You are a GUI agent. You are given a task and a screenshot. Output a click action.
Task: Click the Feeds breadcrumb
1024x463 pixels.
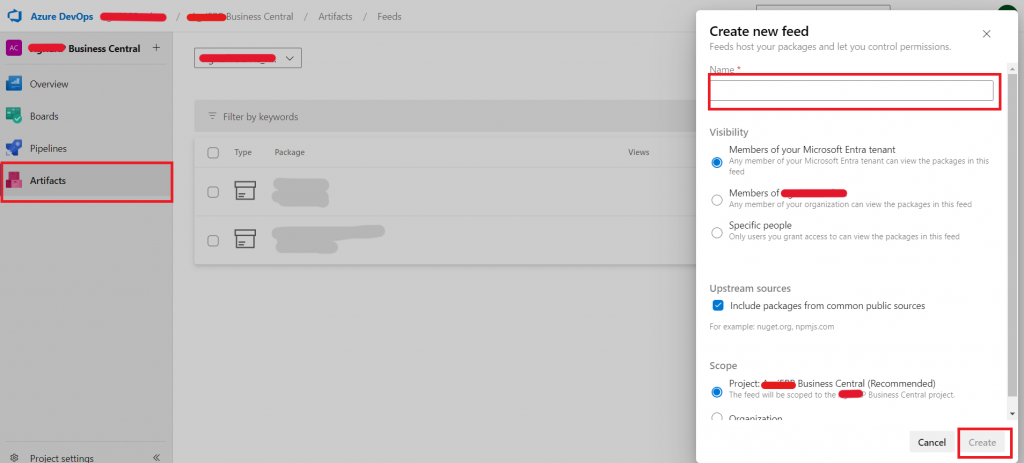[x=389, y=16]
